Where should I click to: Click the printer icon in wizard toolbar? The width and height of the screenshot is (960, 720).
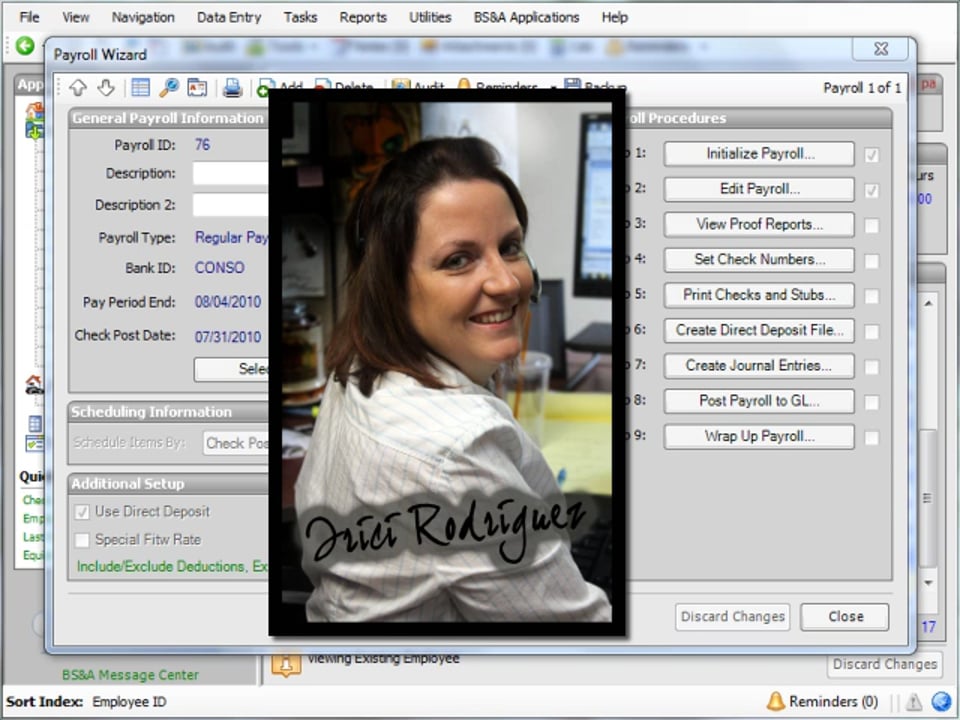232,88
